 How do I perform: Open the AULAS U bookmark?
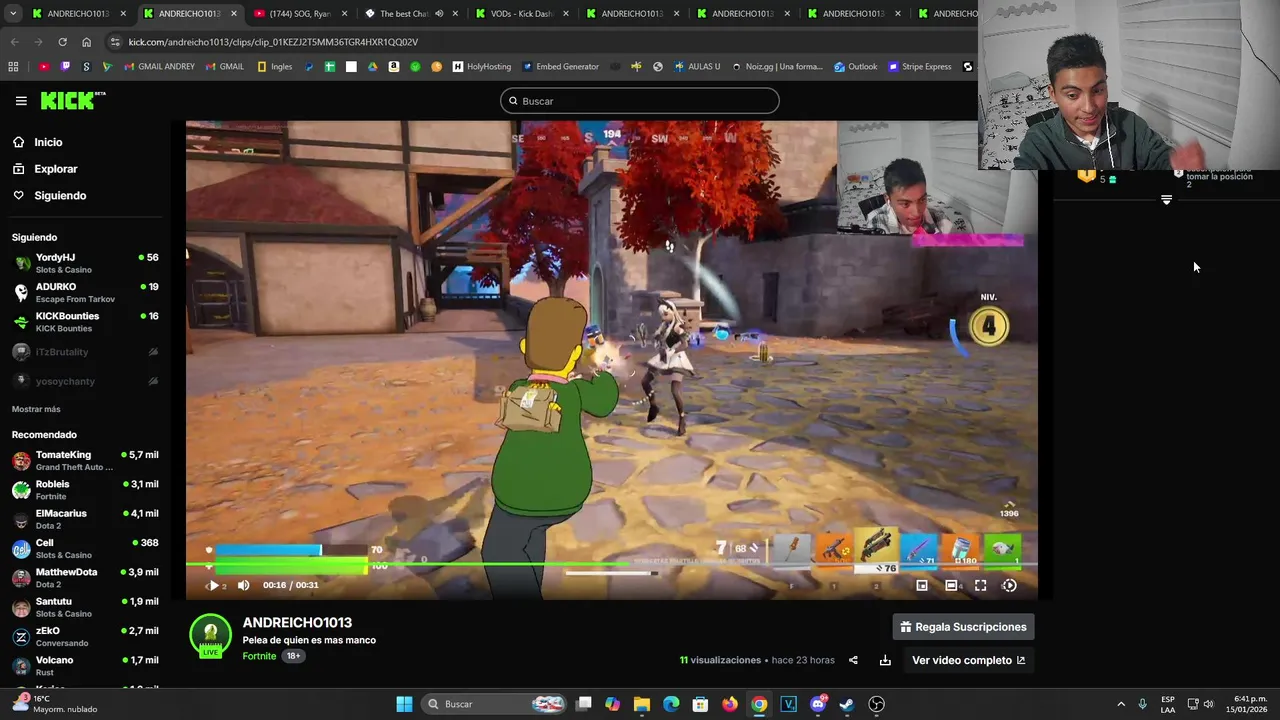pyautogui.click(x=697, y=67)
